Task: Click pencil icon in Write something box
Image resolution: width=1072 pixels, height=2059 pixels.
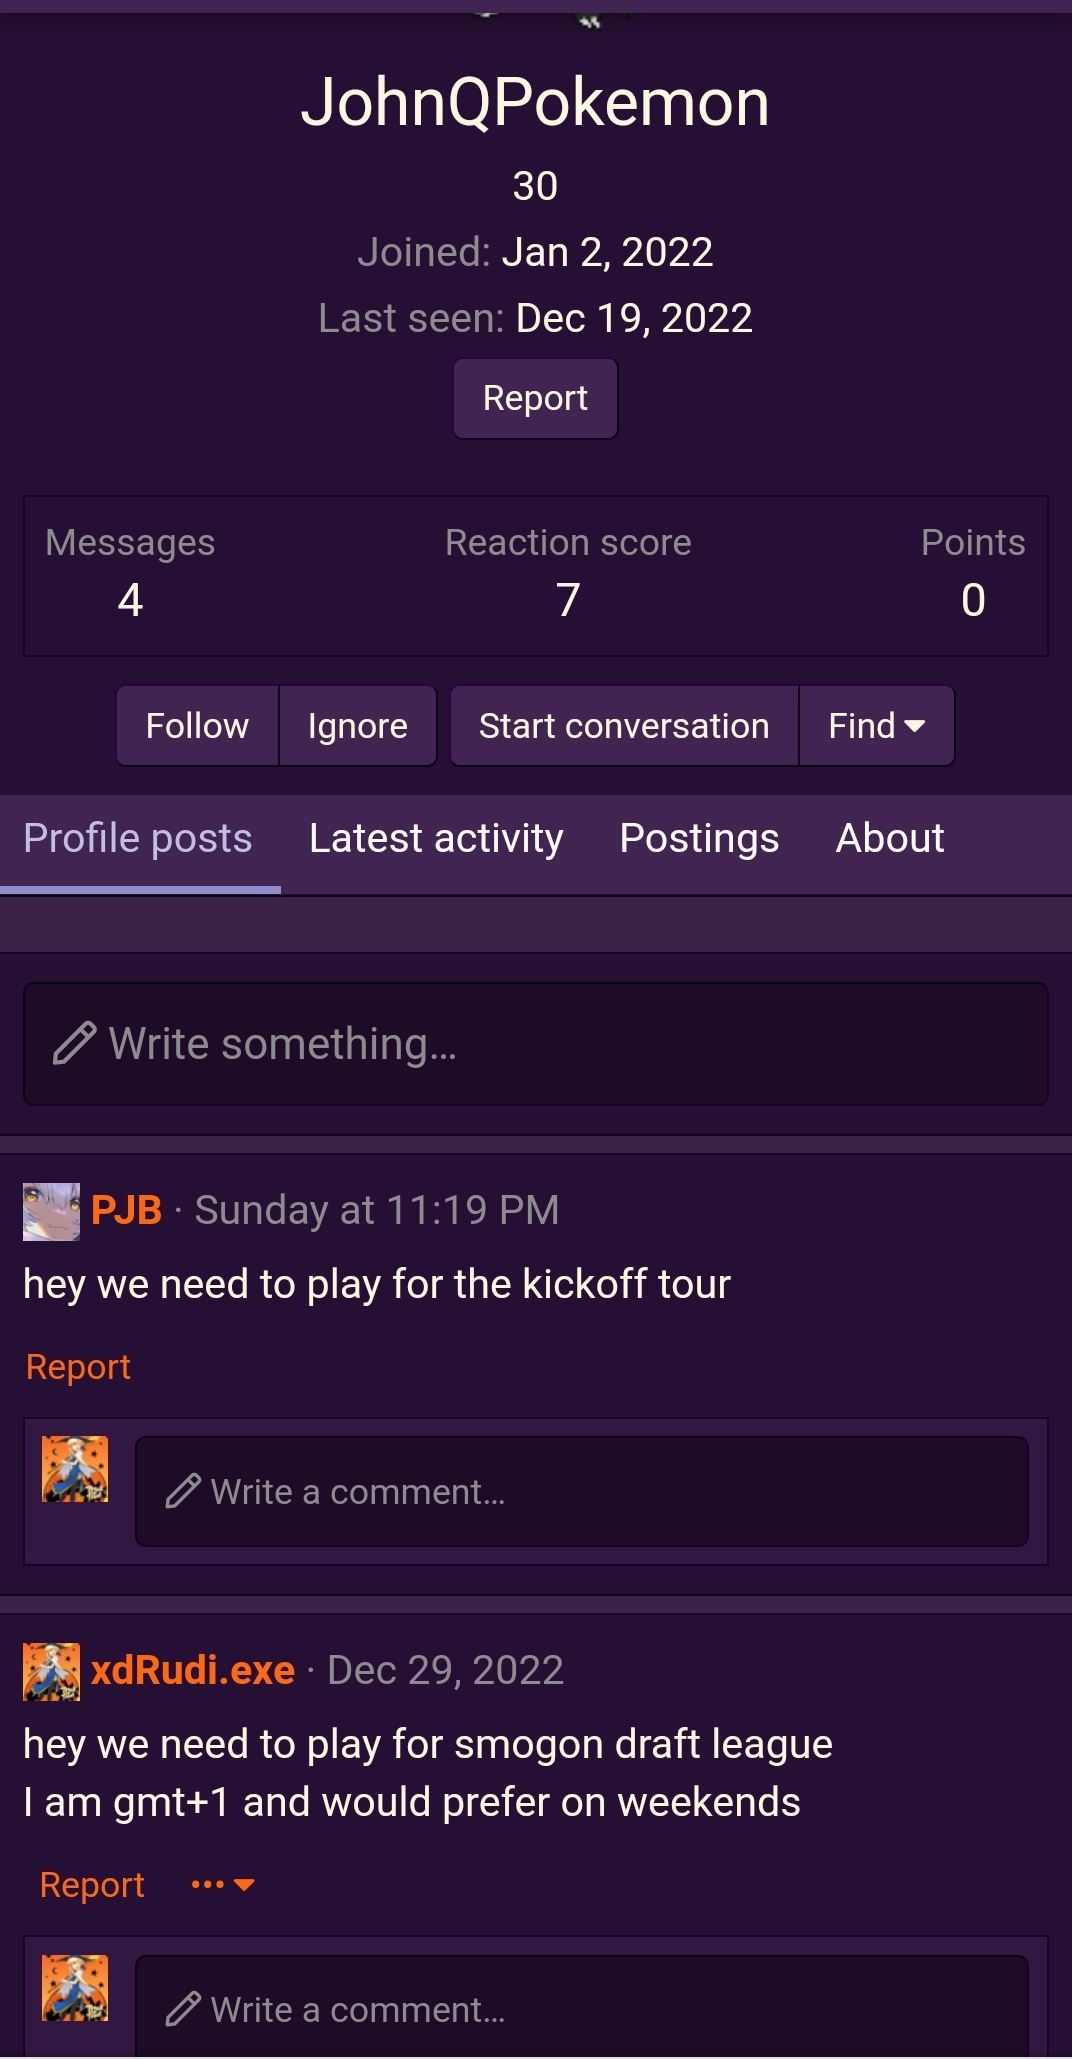Action: point(74,1043)
